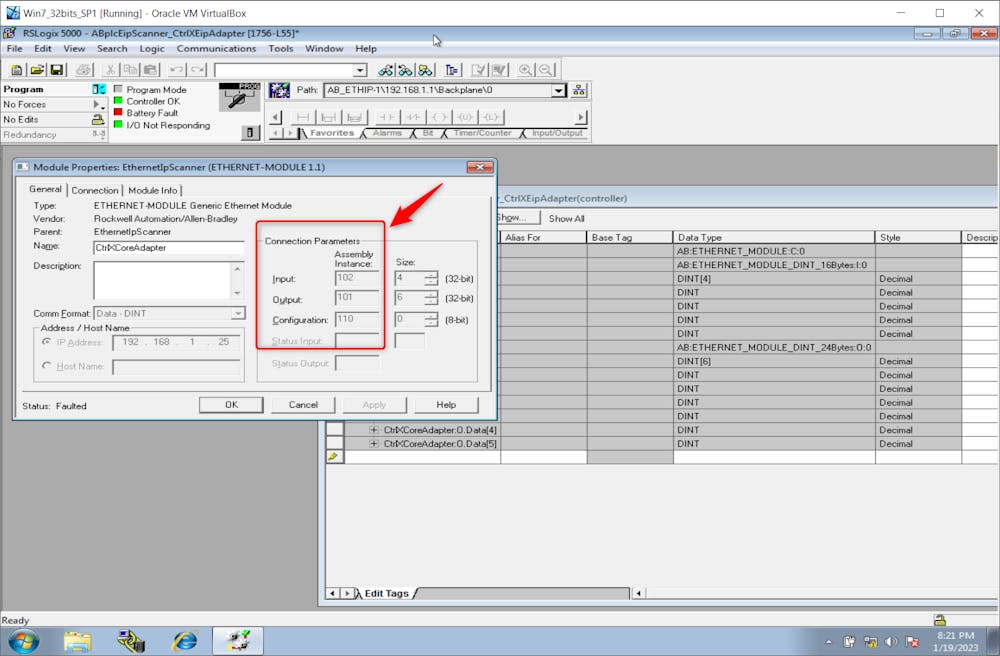Switch to the Connection tab
This screenshot has height=656, width=1000.
point(95,190)
